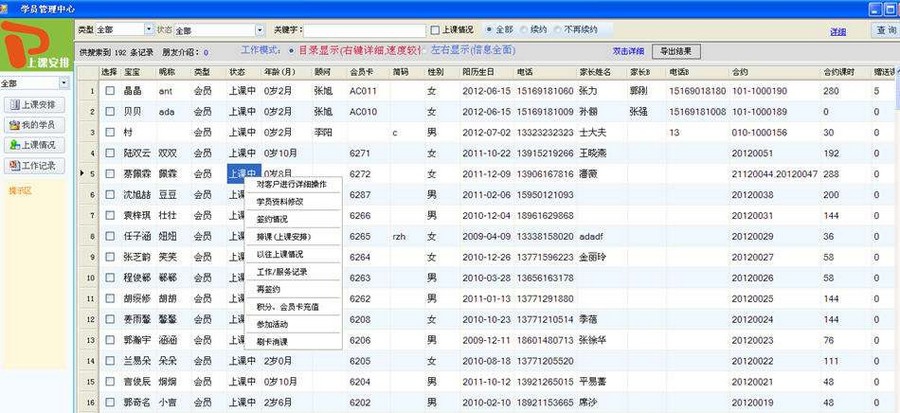900x413 pixels.
Task: Choose 对客户进行详细操作 from context menu
Action: click(293, 184)
